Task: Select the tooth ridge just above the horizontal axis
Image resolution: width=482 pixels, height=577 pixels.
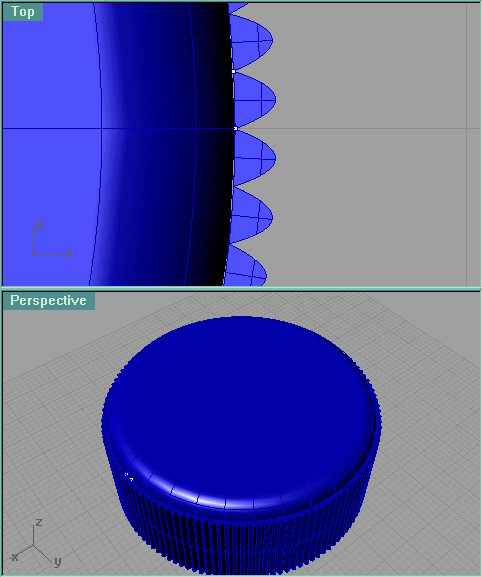Action: coord(254,100)
